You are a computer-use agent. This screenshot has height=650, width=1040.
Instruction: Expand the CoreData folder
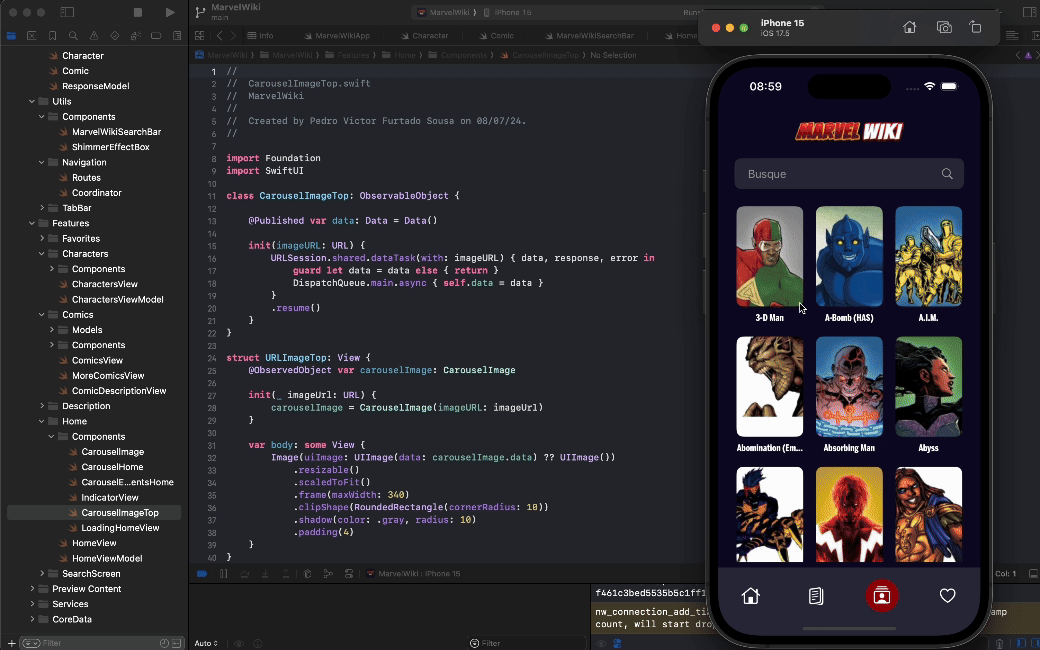pyautogui.click(x=32, y=619)
